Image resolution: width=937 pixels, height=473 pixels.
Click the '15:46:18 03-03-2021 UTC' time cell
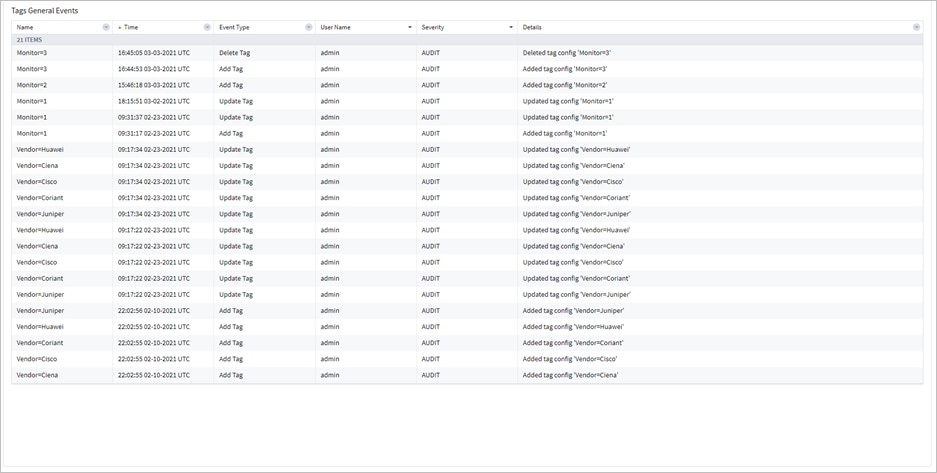point(154,85)
